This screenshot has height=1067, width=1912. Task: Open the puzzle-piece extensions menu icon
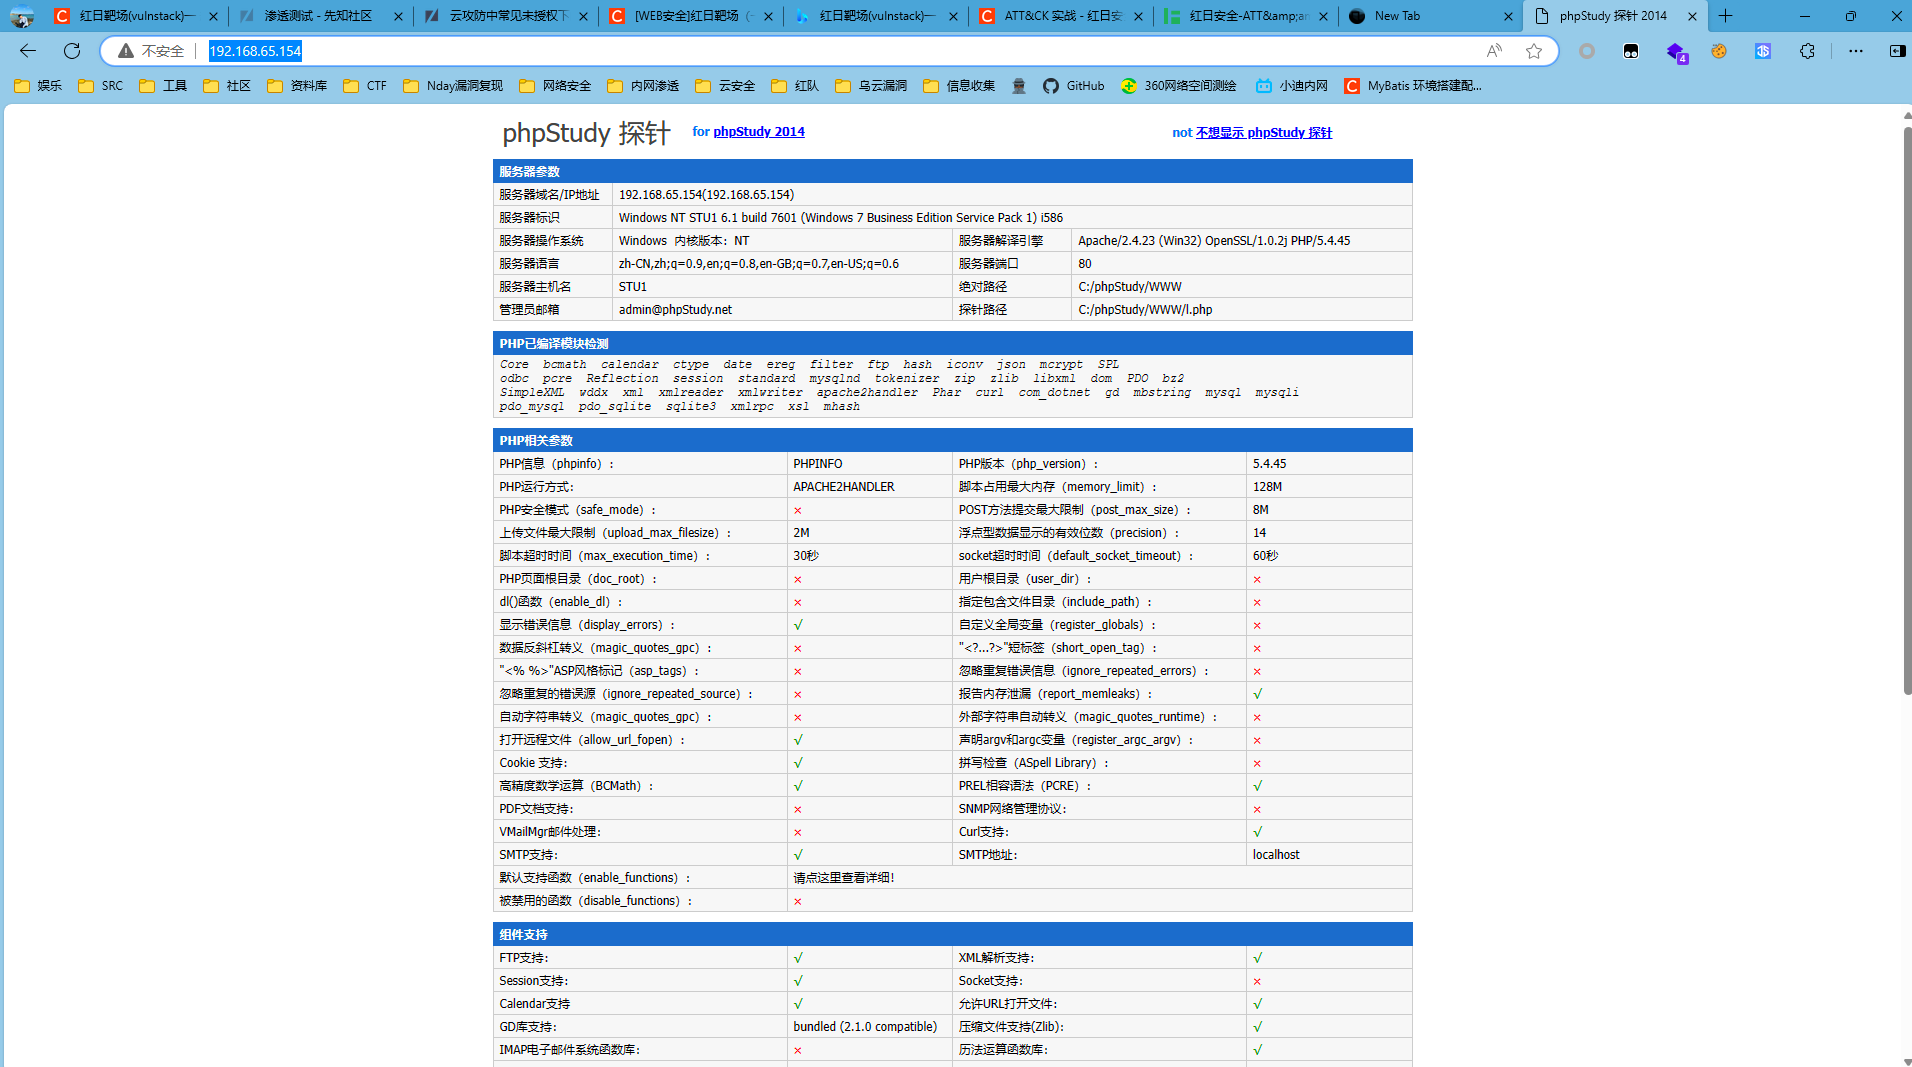click(1807, 51)
